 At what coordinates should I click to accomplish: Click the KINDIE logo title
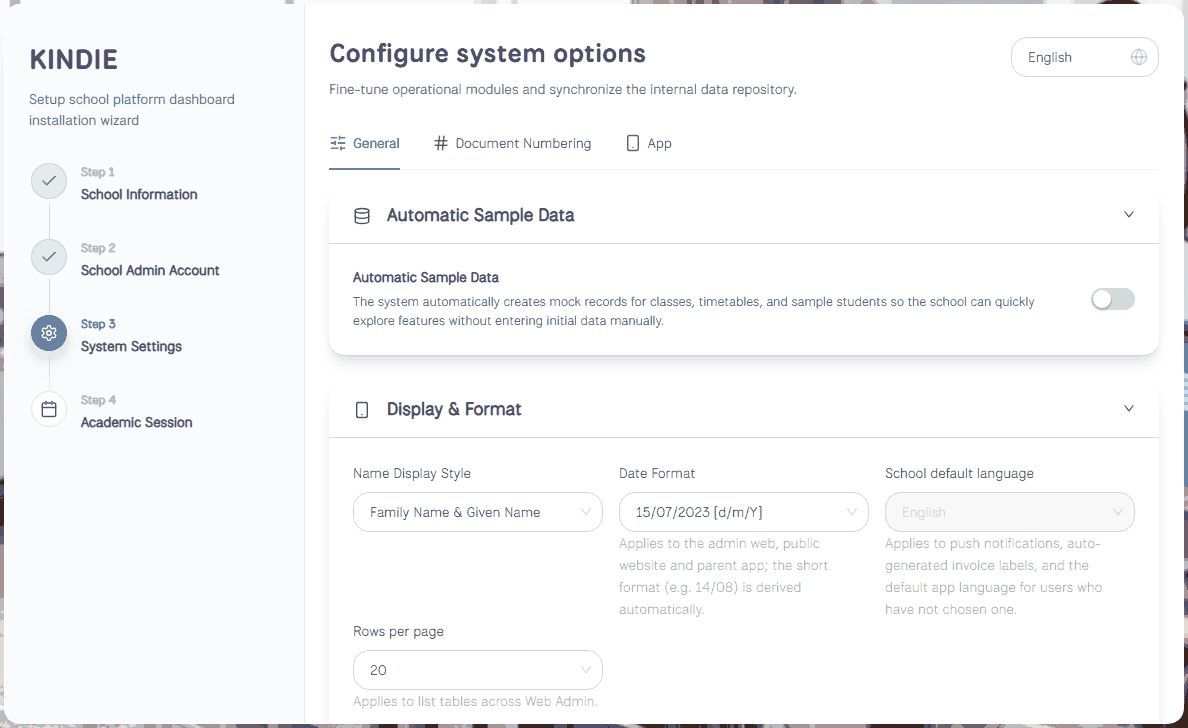[73, 59]
